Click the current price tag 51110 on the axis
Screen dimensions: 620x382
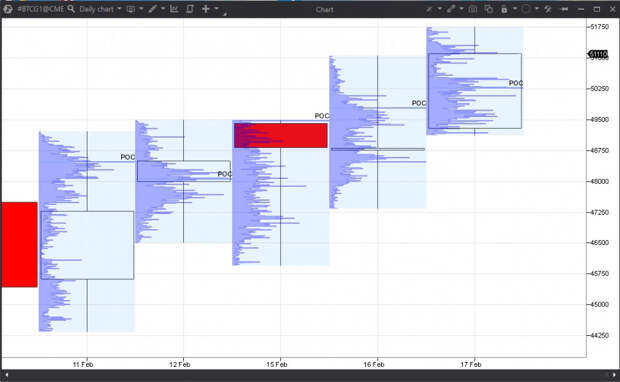click(598, 54)
